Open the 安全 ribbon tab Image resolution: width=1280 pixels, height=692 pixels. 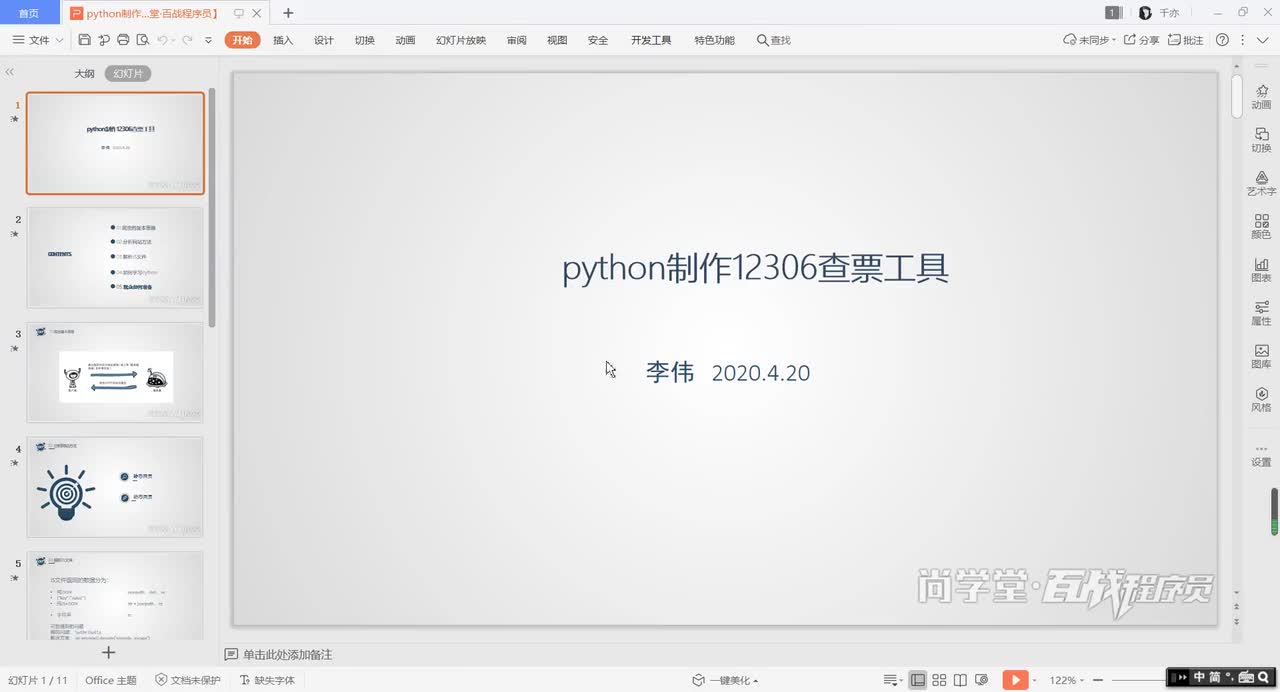click(x=598, y=40)
